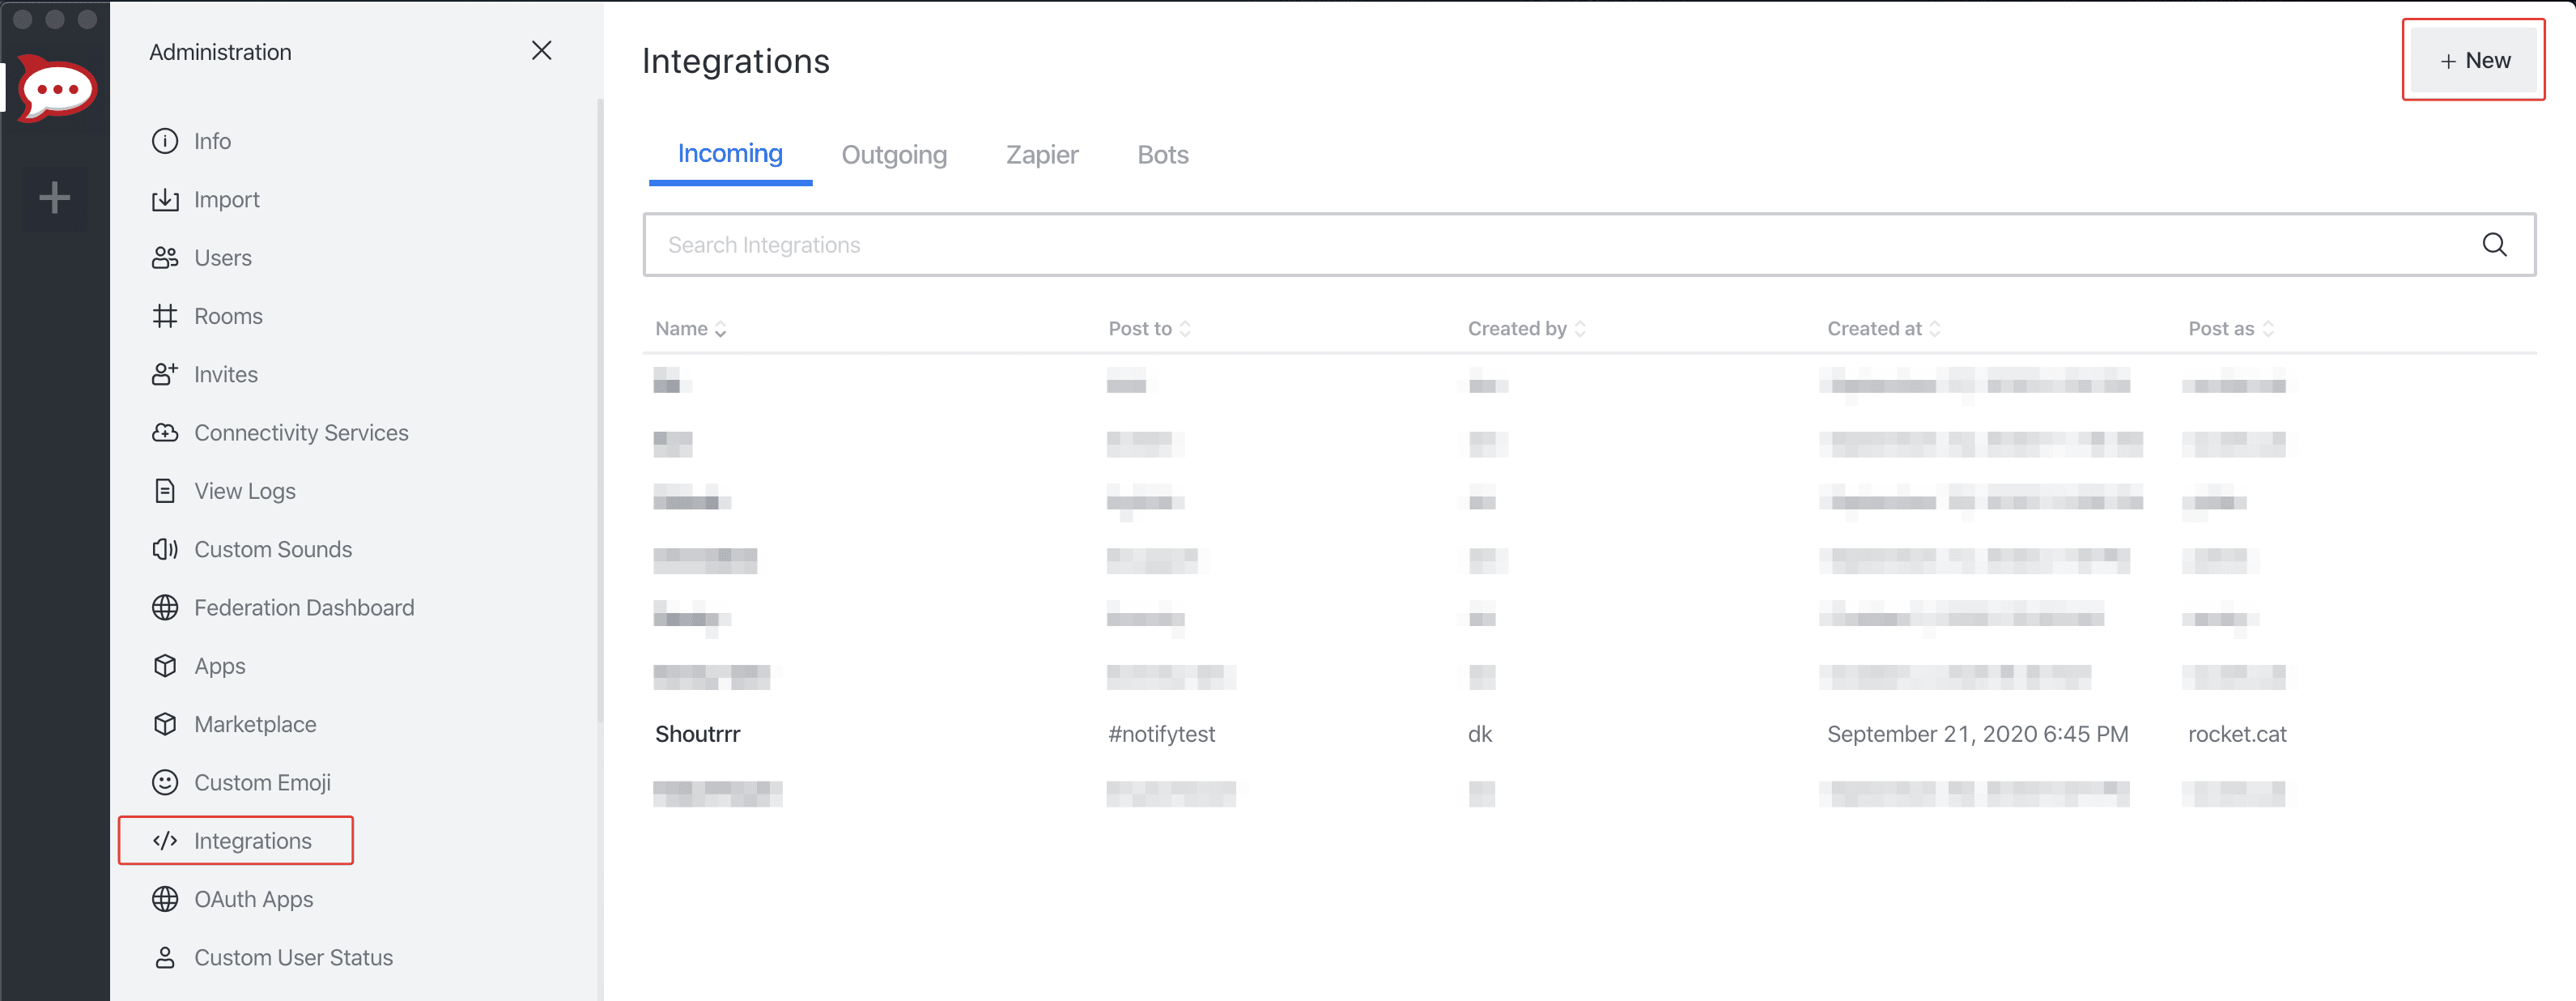Select the Rooms section with hash icon
This screenshot has height=1001, width=2576.
point(228,315)
